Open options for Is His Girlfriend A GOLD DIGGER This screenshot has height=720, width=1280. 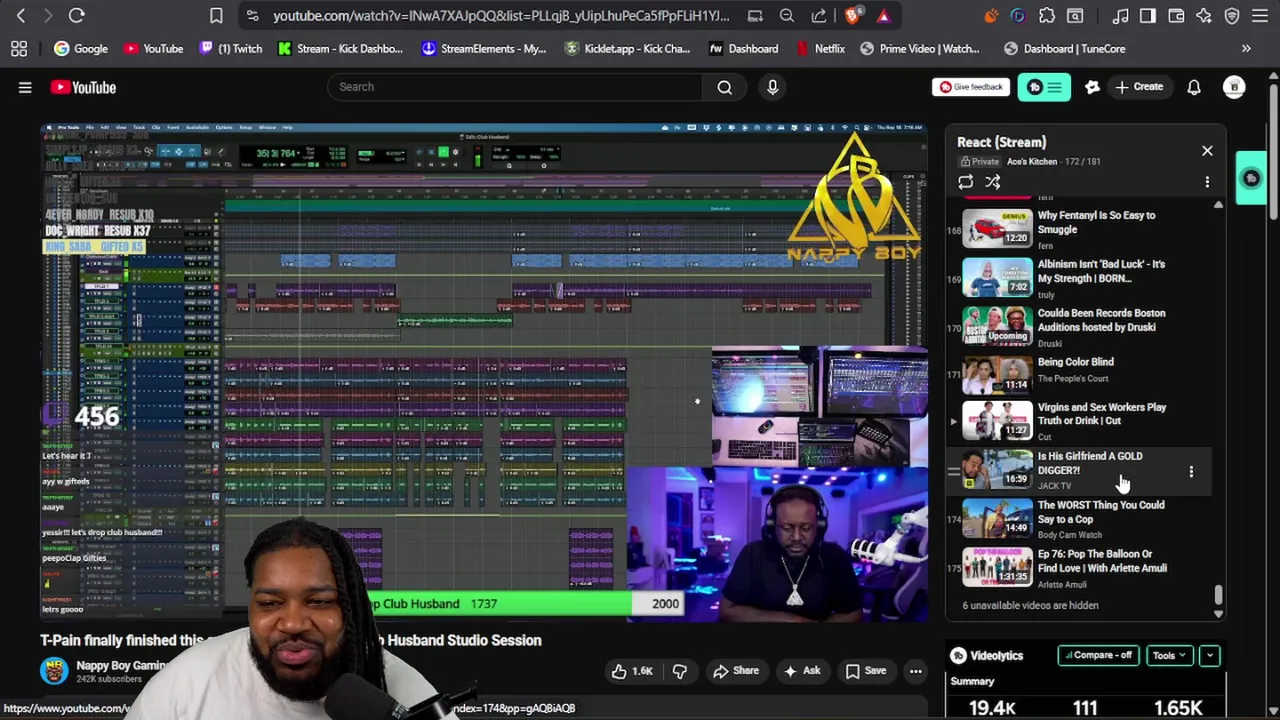(1191, 471)
